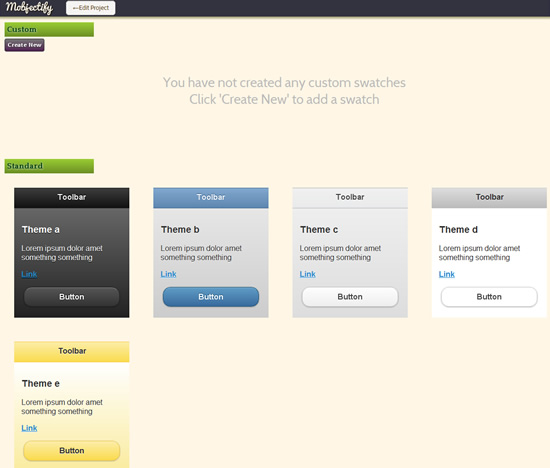
Task: Follow the Link in Theme c
Action: point(308,274)
